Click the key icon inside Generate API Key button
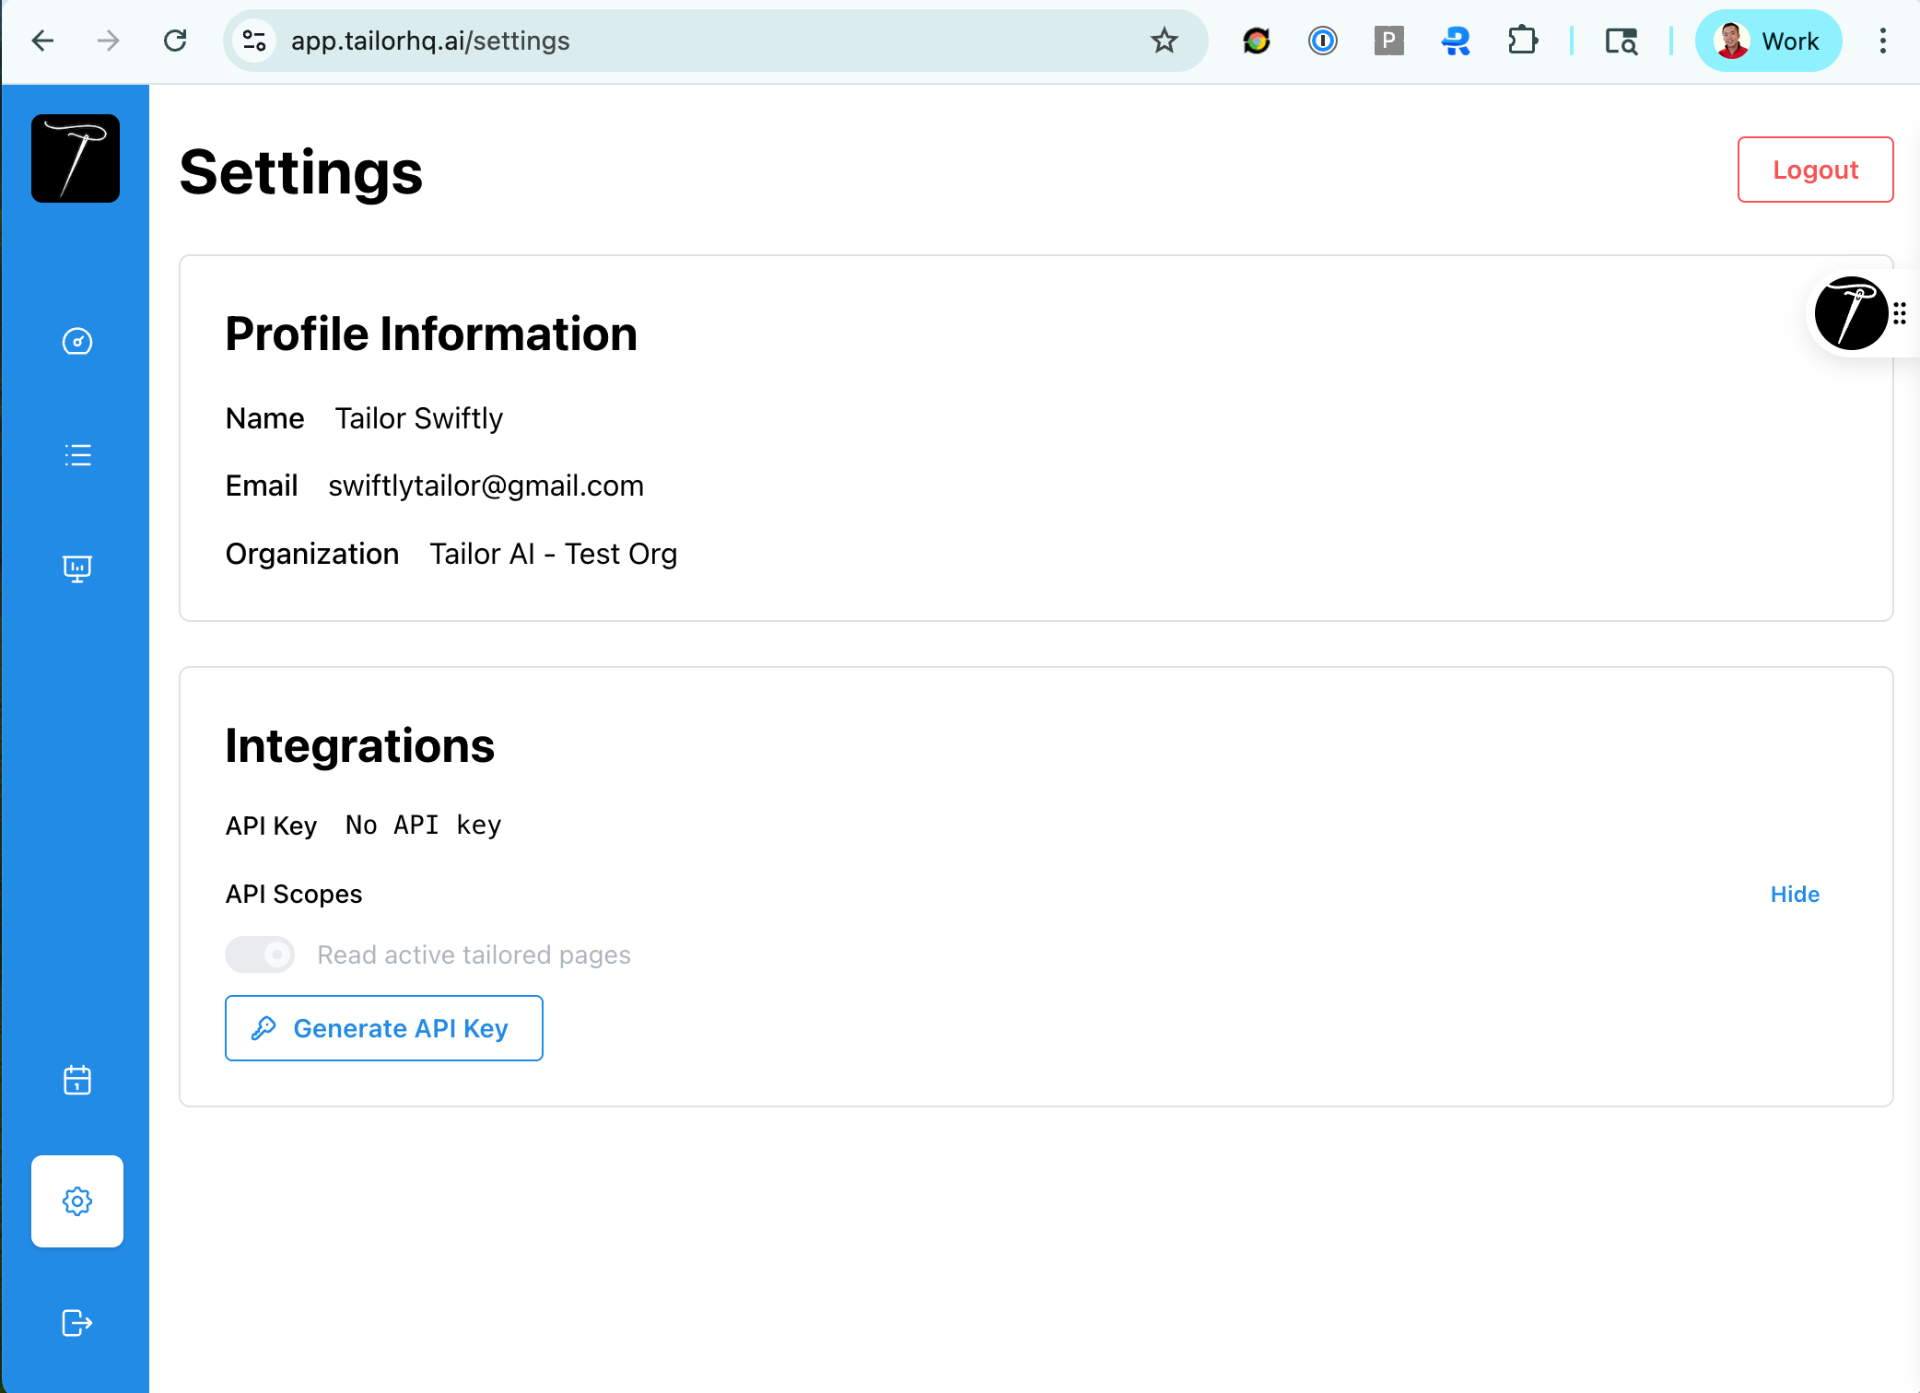Image resolution: width=1920 pixels, height=1393 pixels. point(264,1028)
